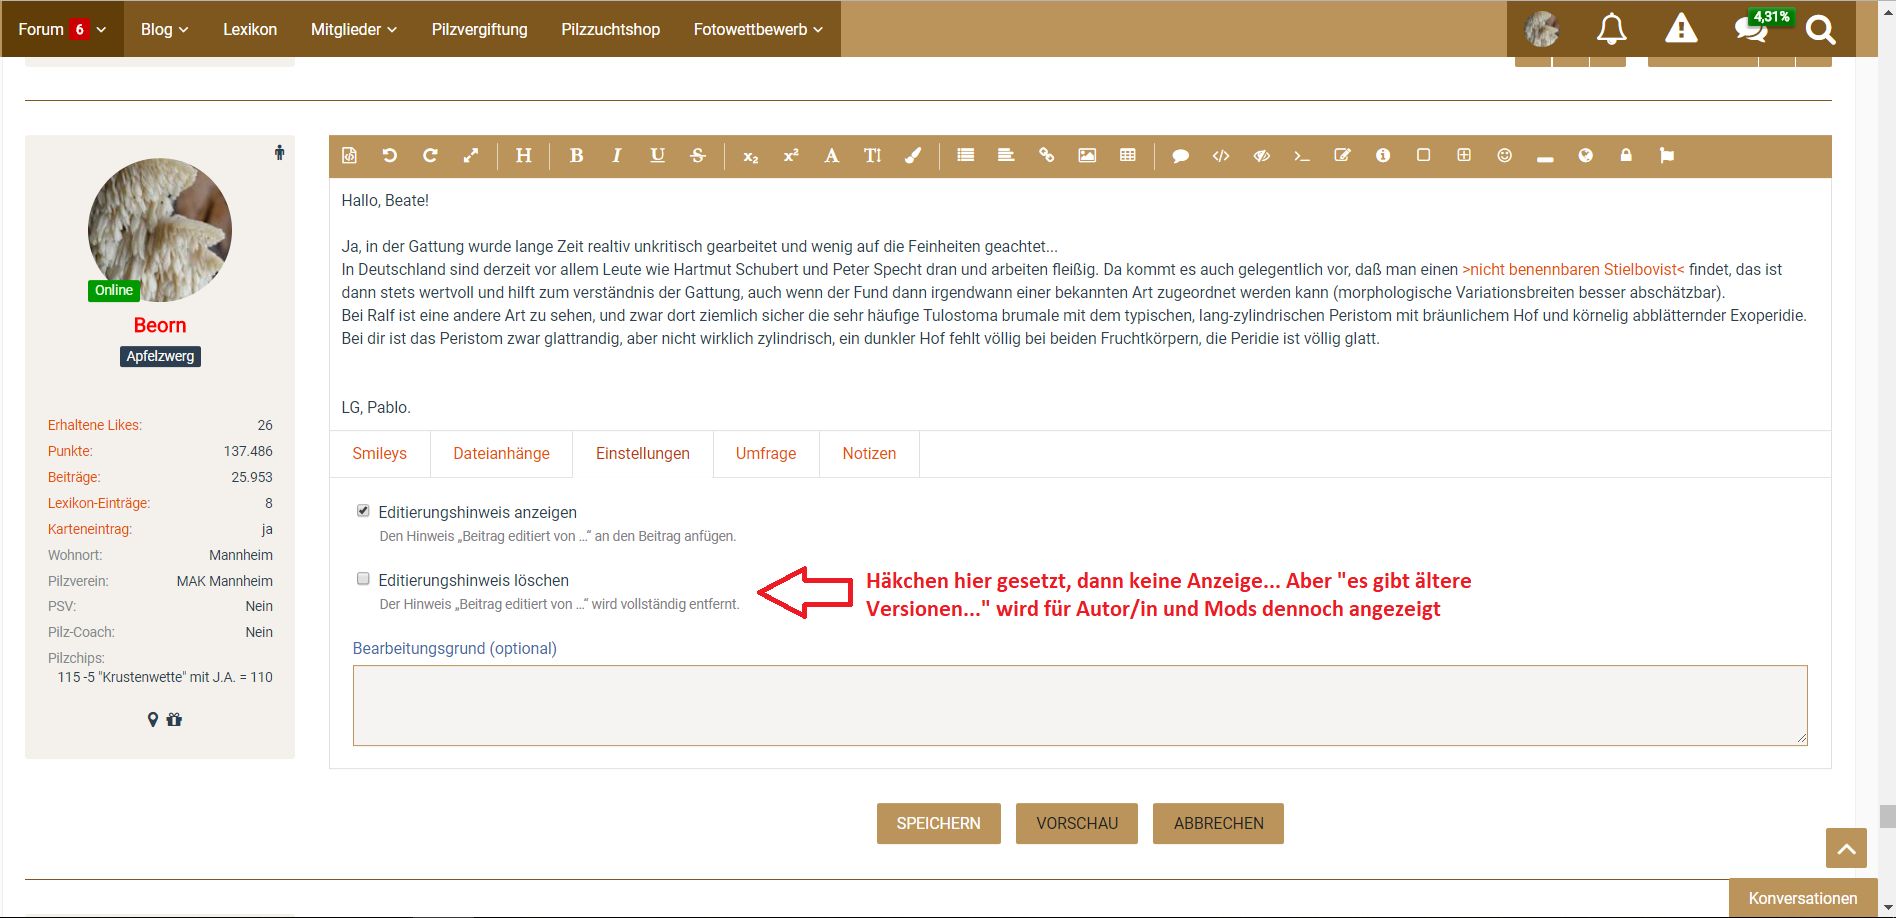
Task: Expand the Forum dropdown menu
Action: click(62, 29)
